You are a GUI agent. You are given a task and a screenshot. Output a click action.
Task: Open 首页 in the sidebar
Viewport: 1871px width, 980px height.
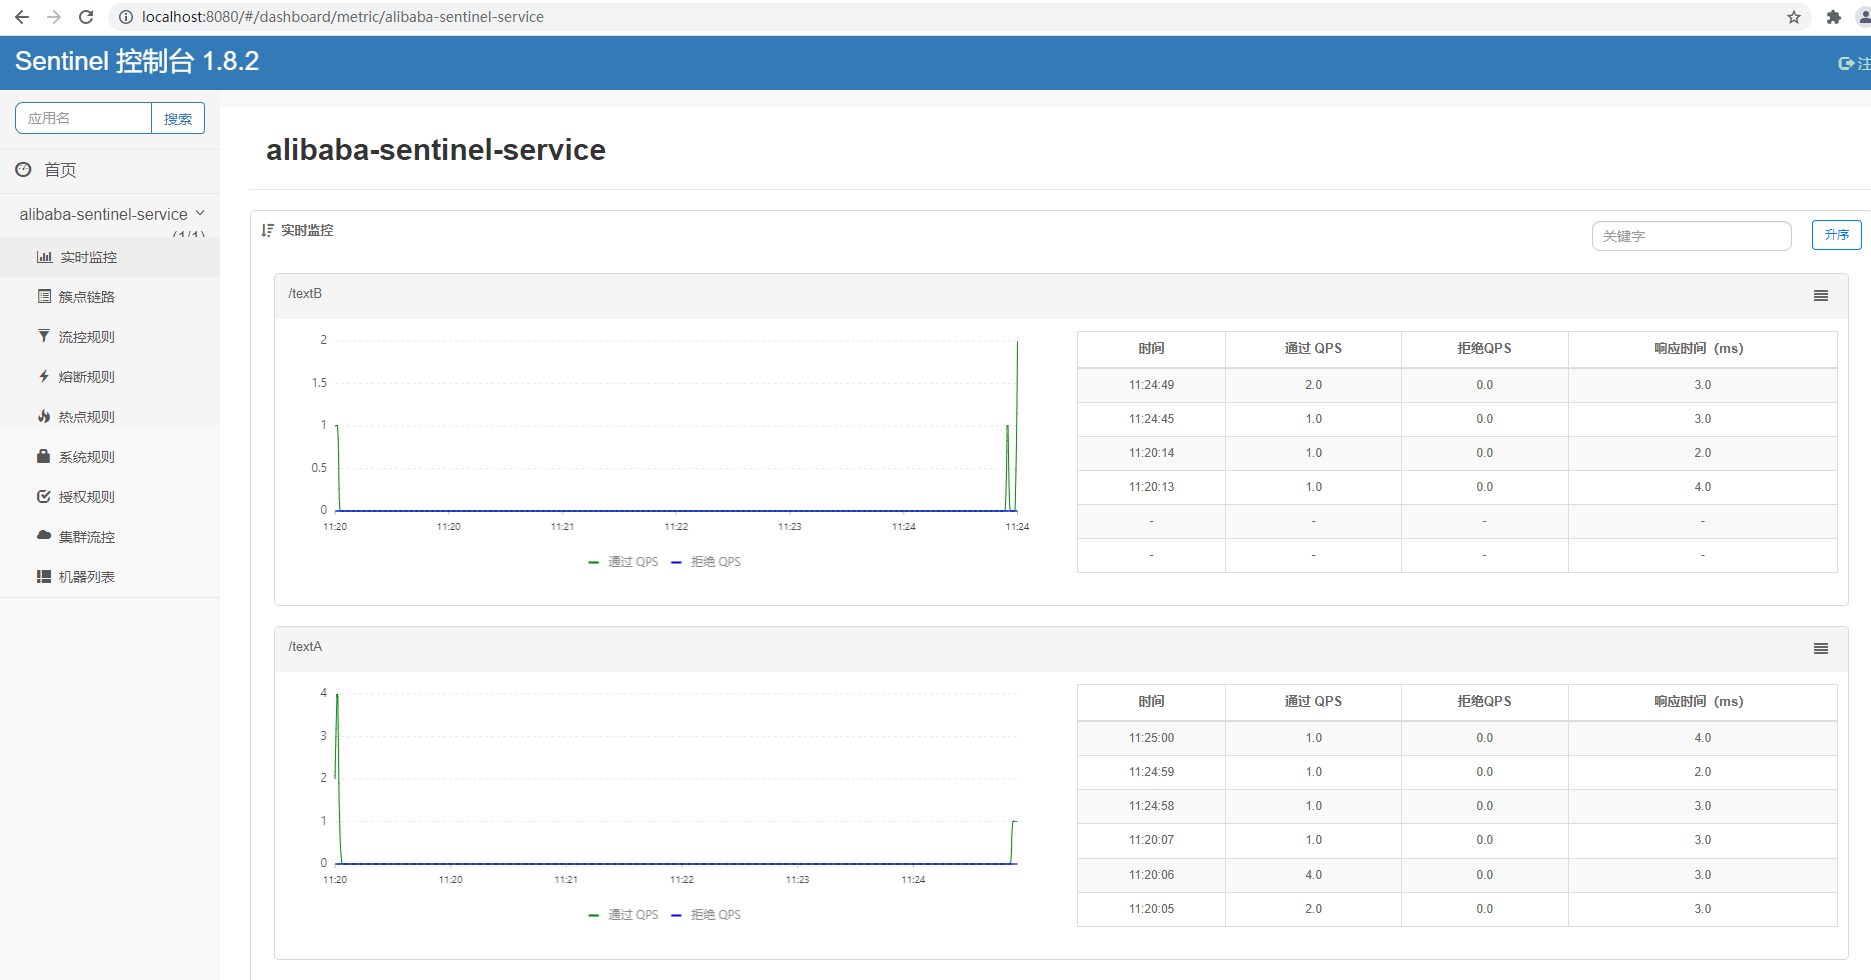60,170
